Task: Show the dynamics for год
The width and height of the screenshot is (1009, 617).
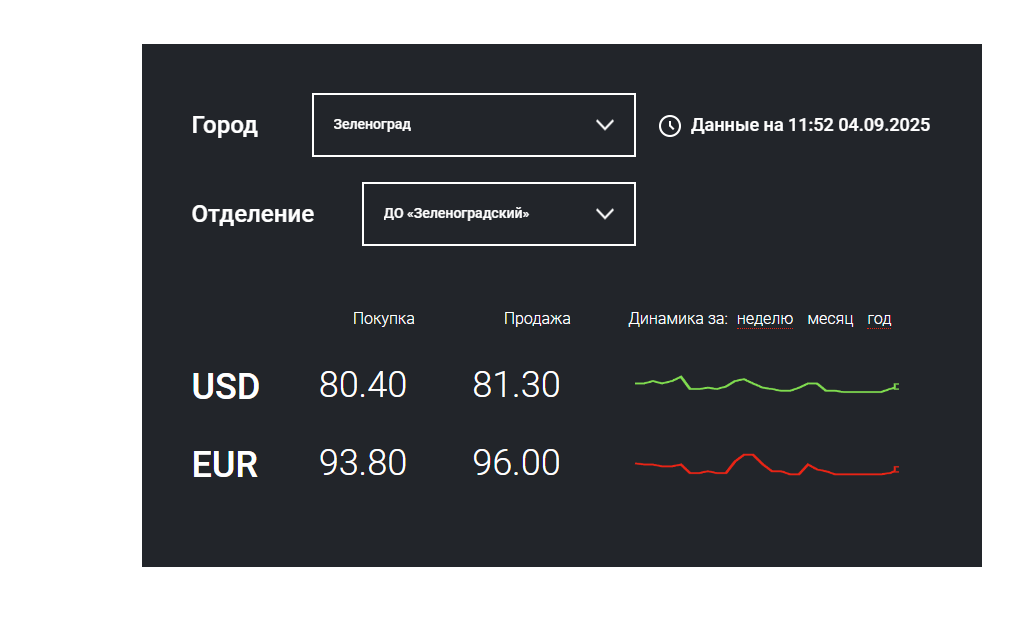Action: tap(879, 319)
